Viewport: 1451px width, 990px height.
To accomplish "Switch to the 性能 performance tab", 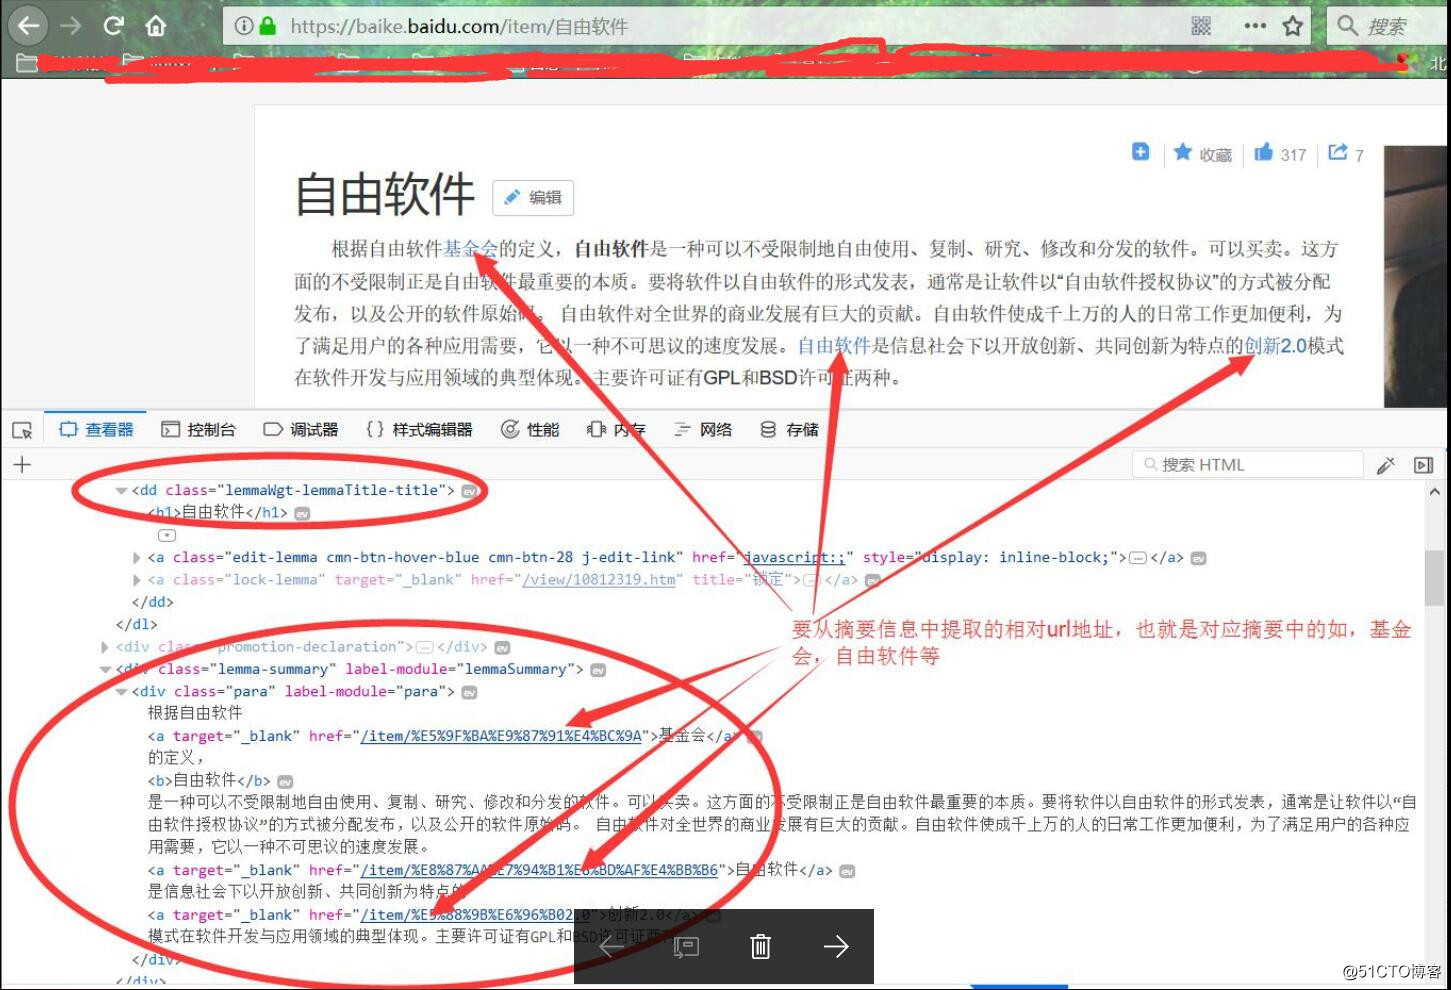I will (530, 430).
